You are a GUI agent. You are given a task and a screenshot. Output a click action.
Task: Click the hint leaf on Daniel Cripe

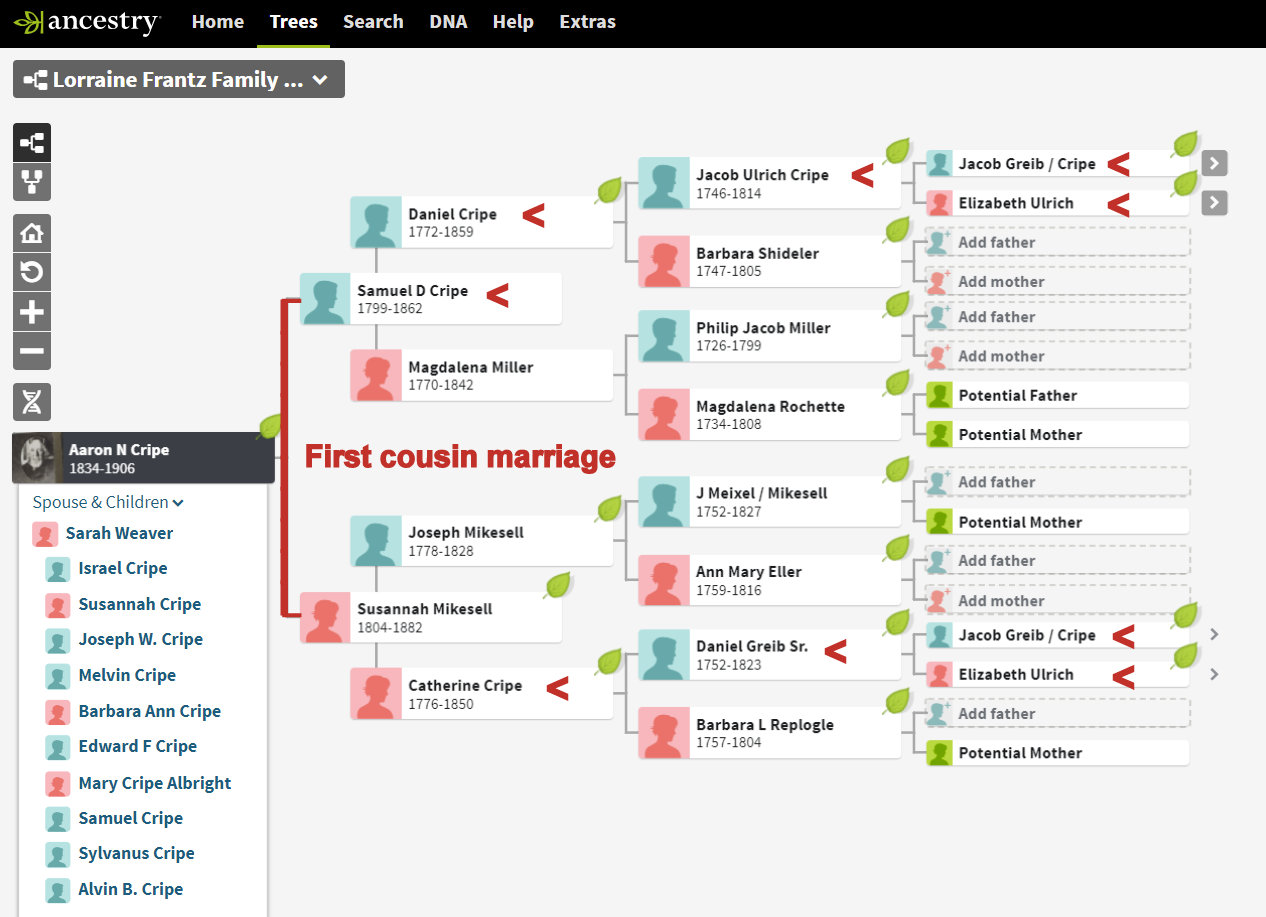(x=608, y=190)
